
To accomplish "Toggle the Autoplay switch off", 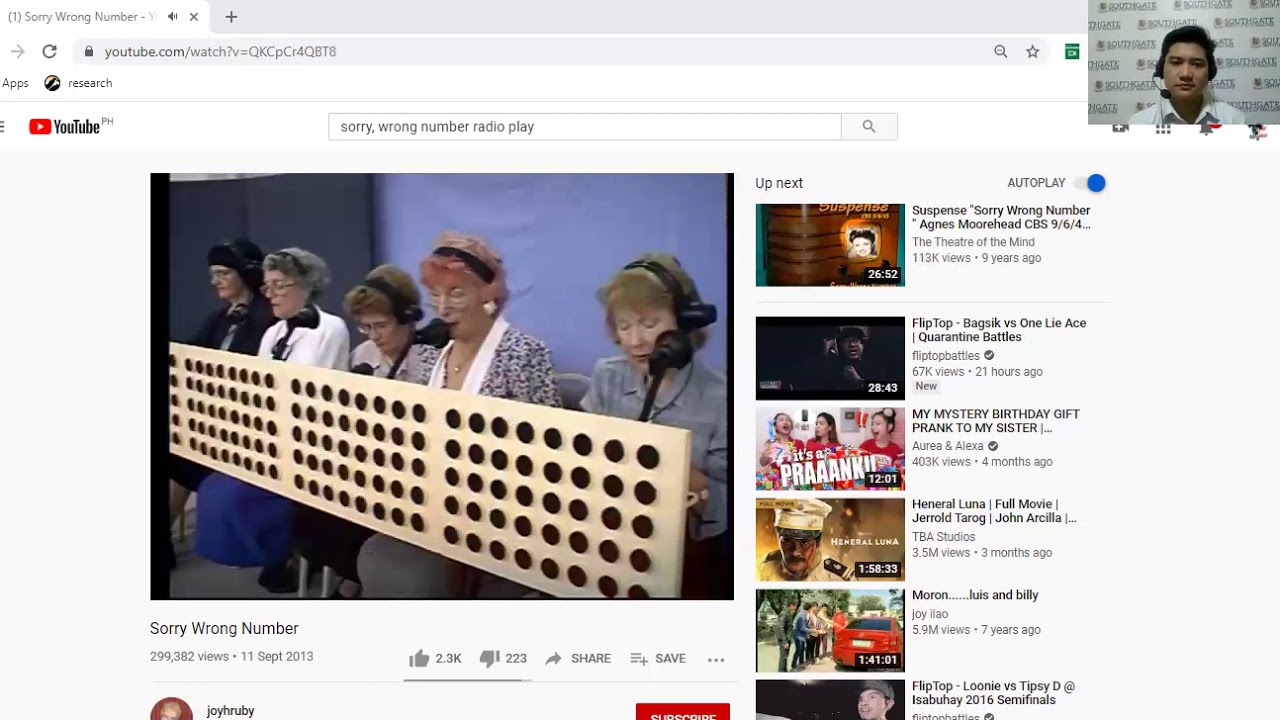I will point(1090,183).
